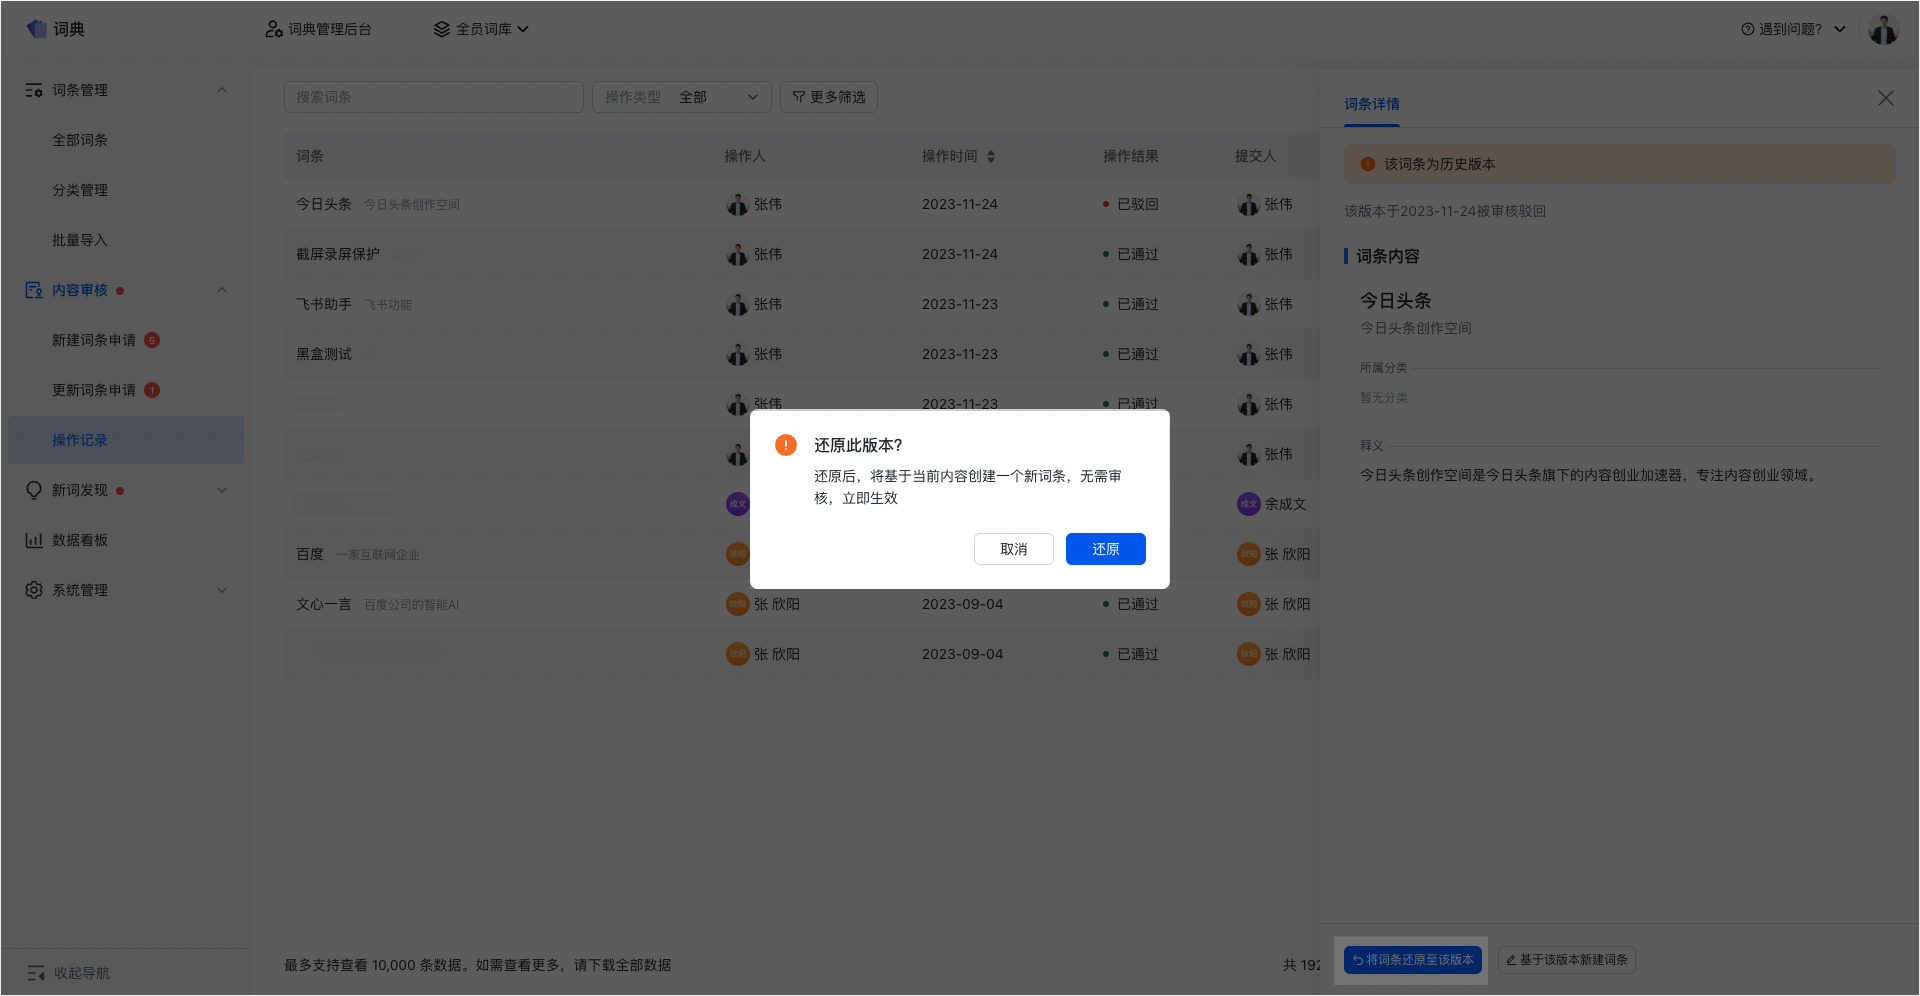Collapse the 词条管理 section chevron

pos(222,90)
